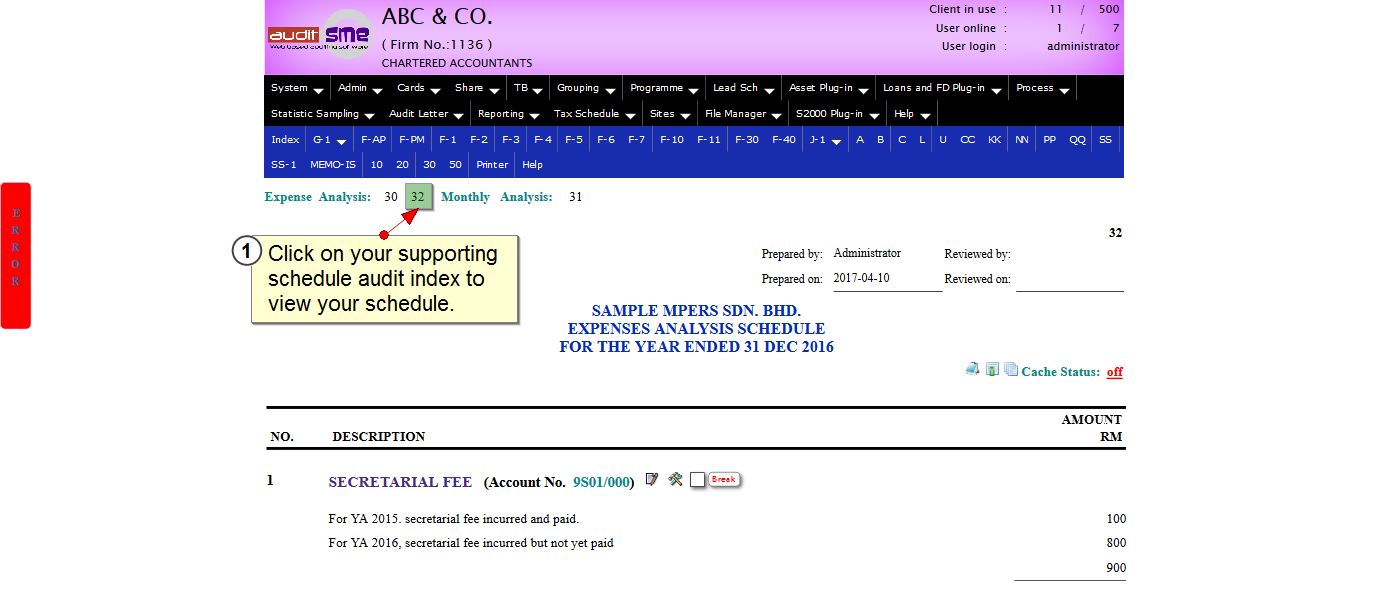Toggle Cache Status off link

pyautogui.click(x=1114, y=372)
